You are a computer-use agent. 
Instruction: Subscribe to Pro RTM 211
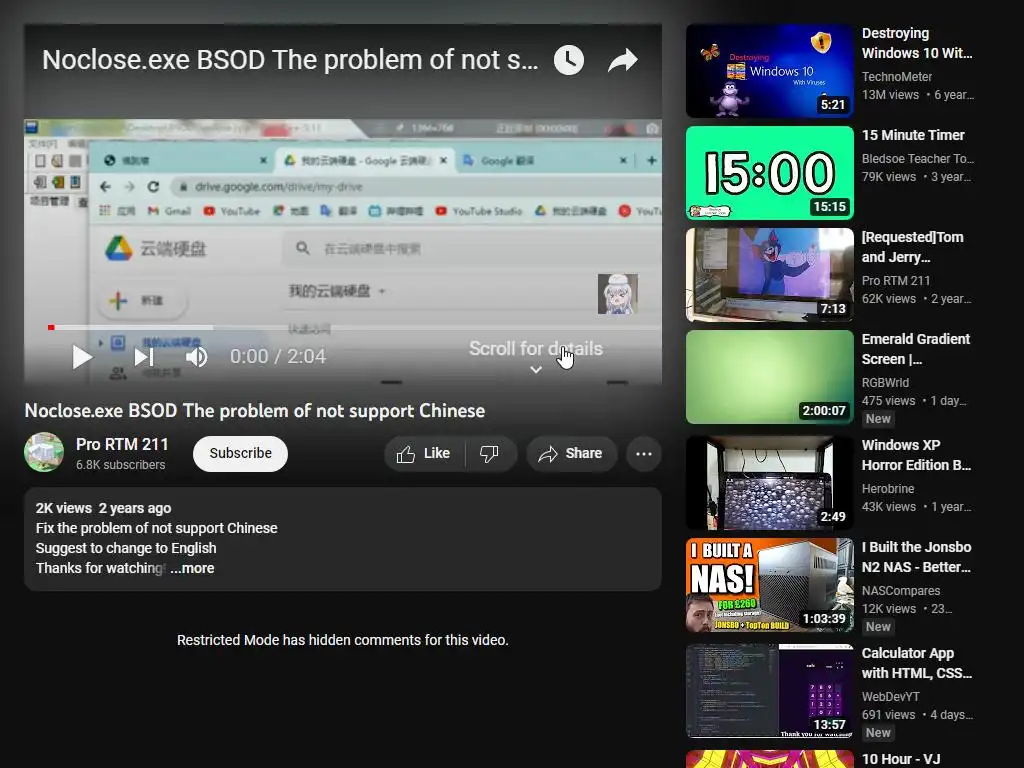coord(240,453)
